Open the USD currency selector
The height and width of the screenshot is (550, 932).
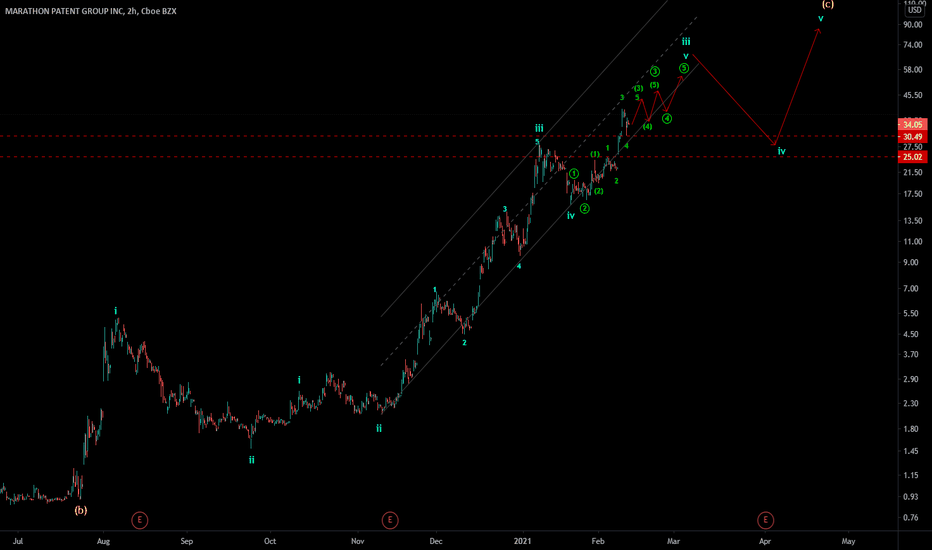[914, 10]
